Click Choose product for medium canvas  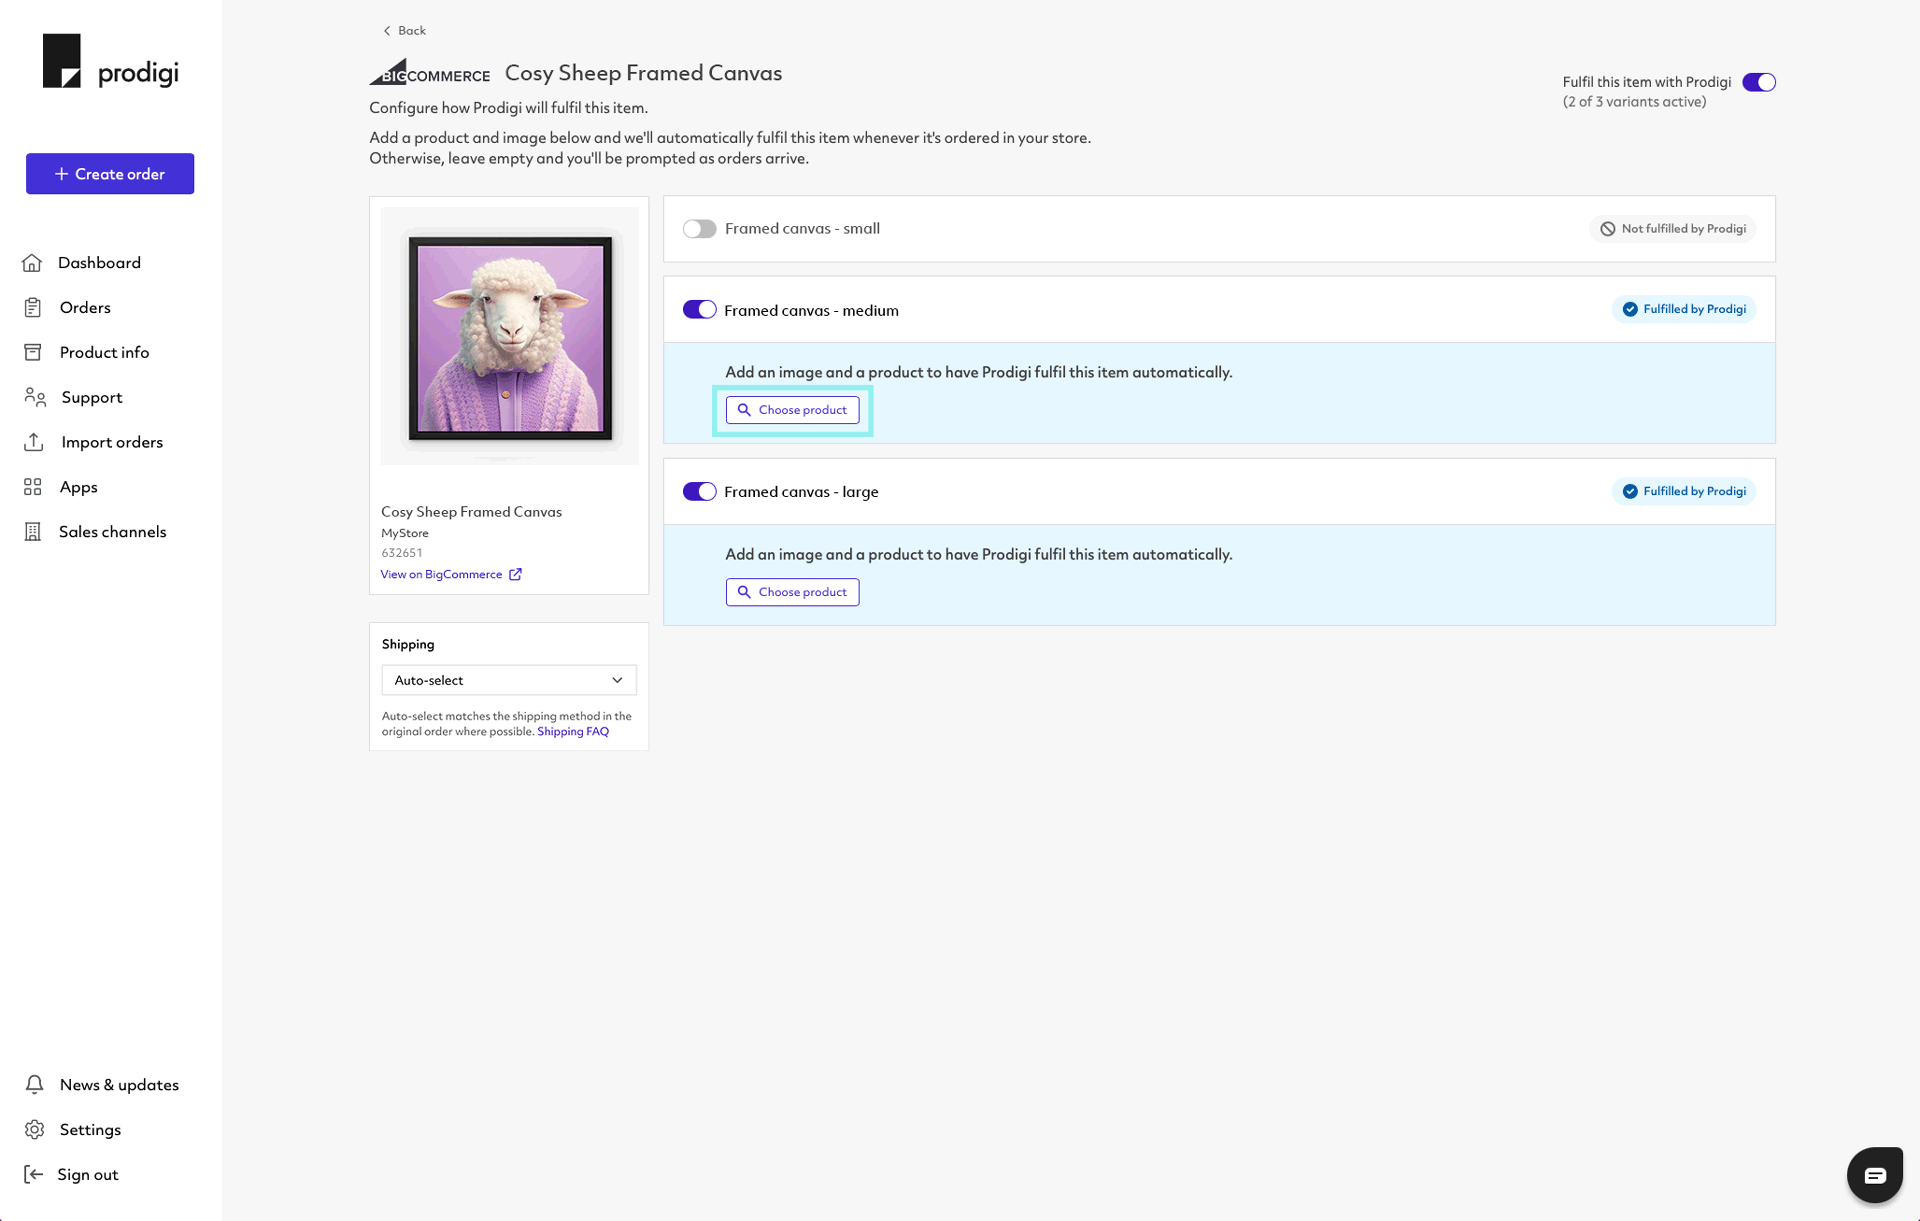click(792, 408)
